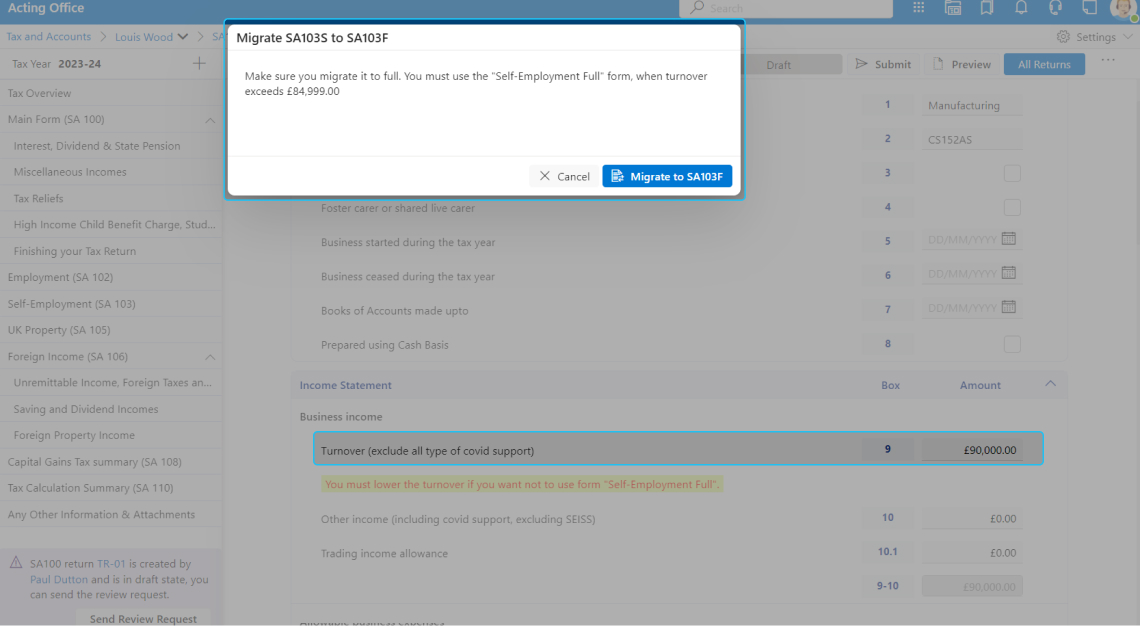Open calendar picker for Business started date

pos(1009,239)
